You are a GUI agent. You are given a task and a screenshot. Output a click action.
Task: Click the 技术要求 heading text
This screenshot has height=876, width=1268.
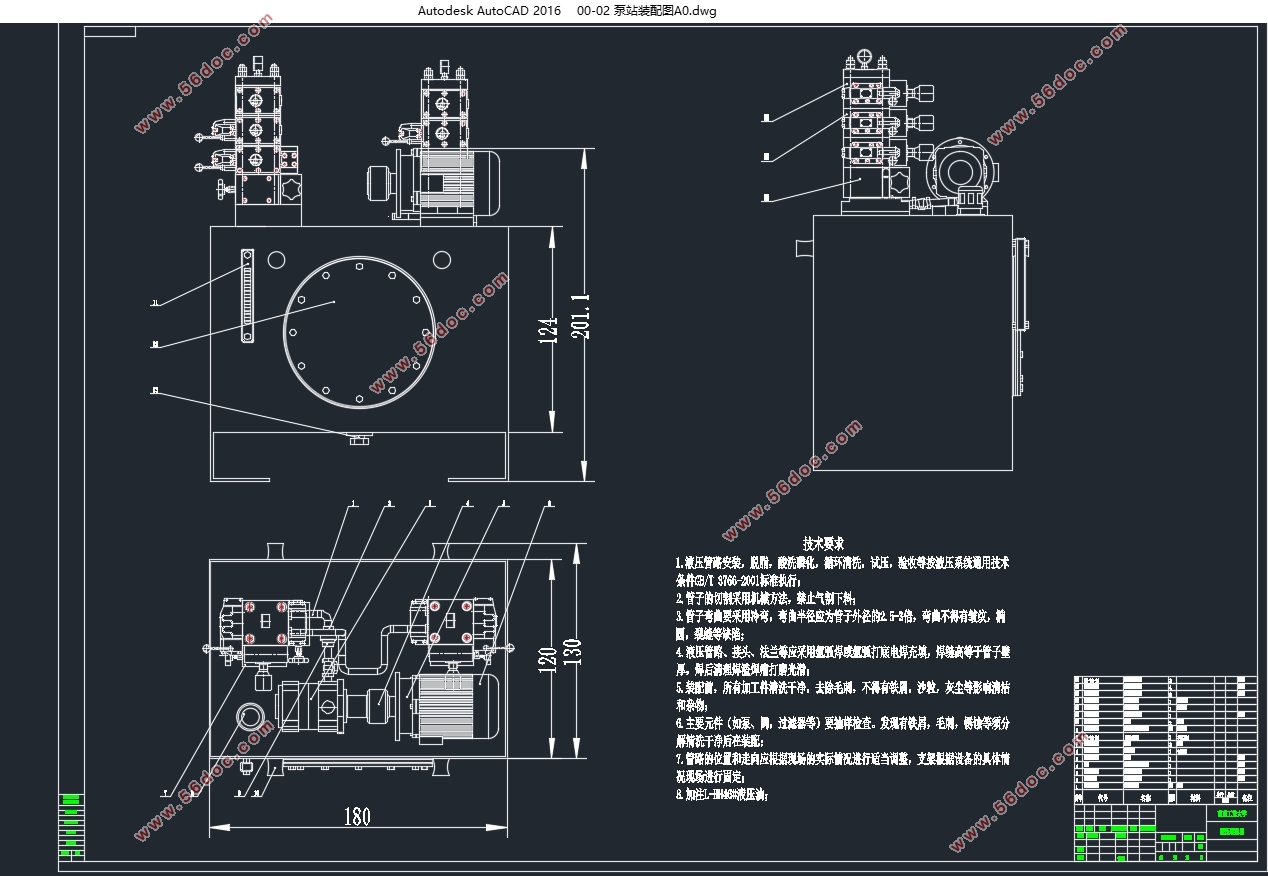coord(824,544)
